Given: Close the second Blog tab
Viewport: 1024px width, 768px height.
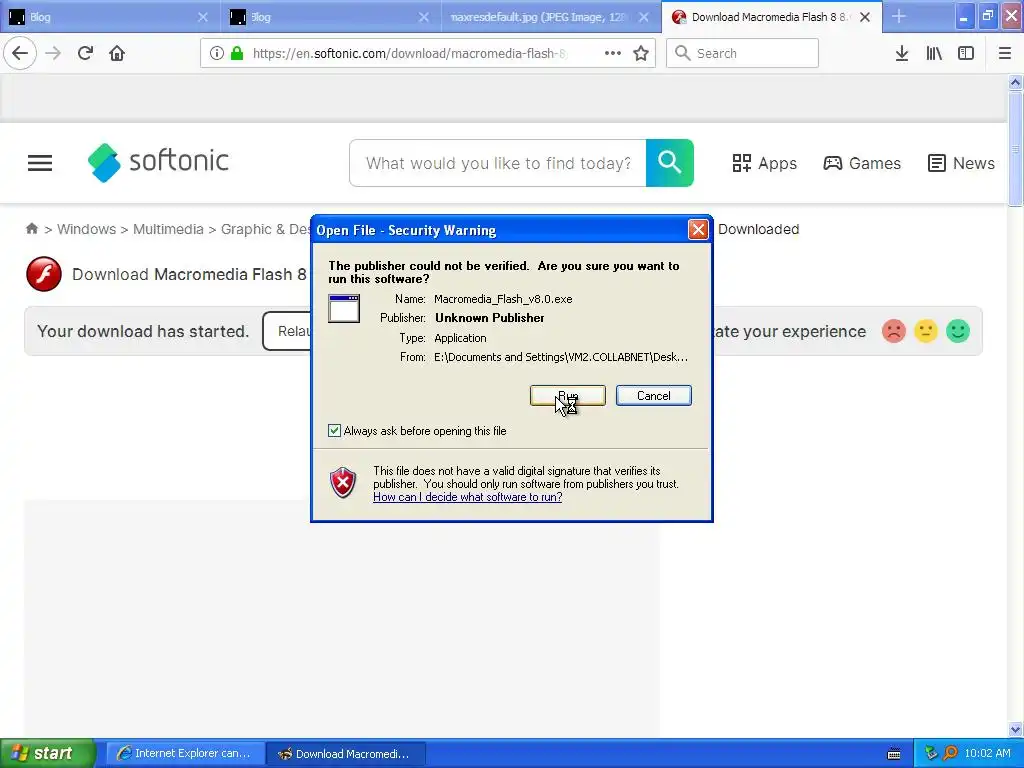Looking at the screenshot, I should coord(424,17).
